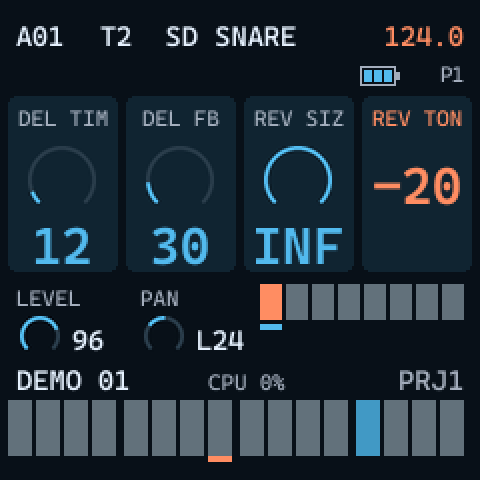The image size is (480, 480).
Task: Select the REV TON parameter label
Action: click(x=417, y=118)
